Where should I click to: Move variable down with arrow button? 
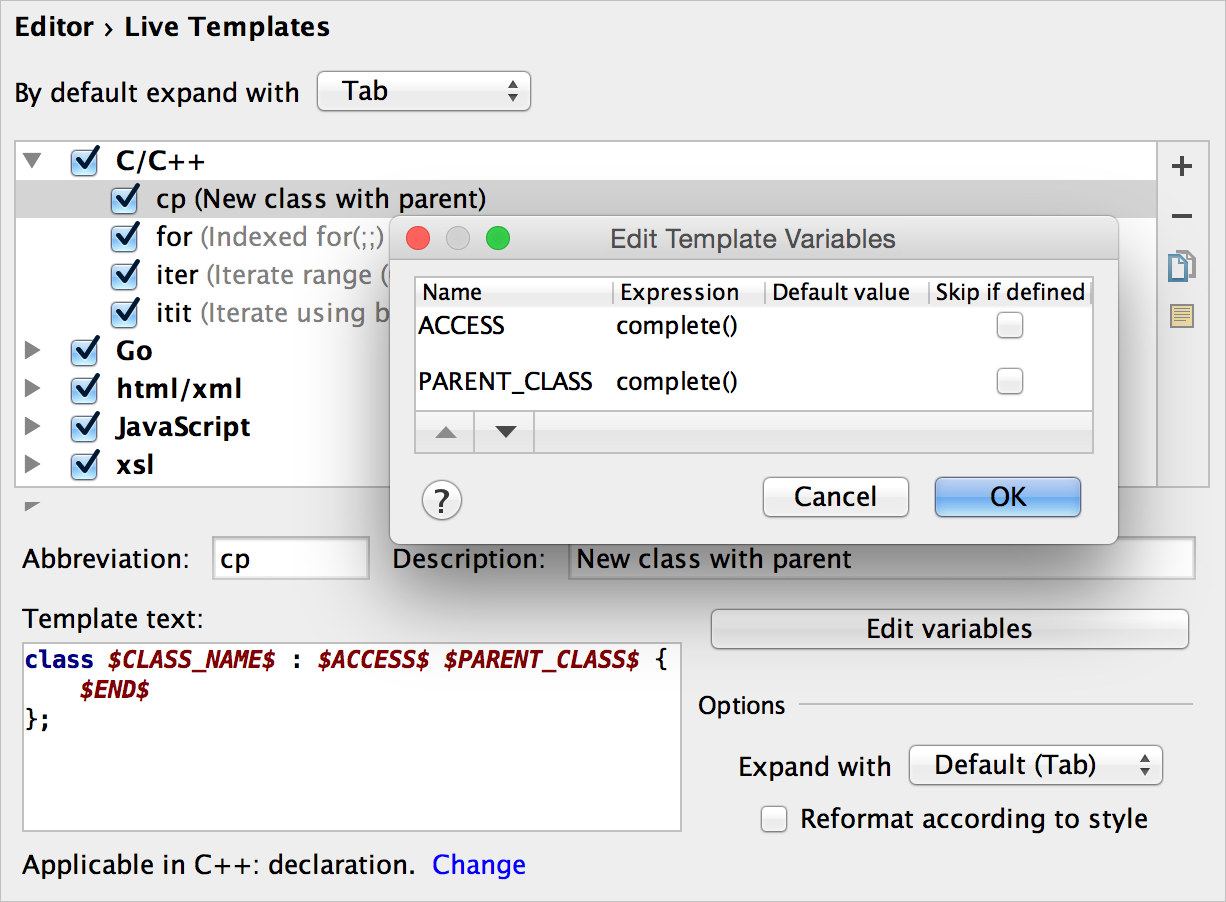505,432
